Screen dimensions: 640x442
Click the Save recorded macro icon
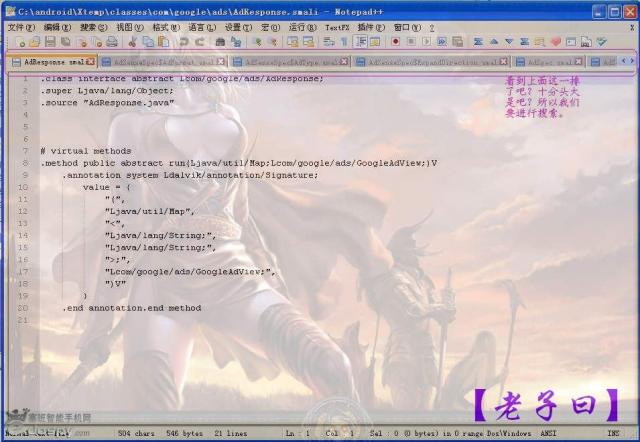[458, 42]
